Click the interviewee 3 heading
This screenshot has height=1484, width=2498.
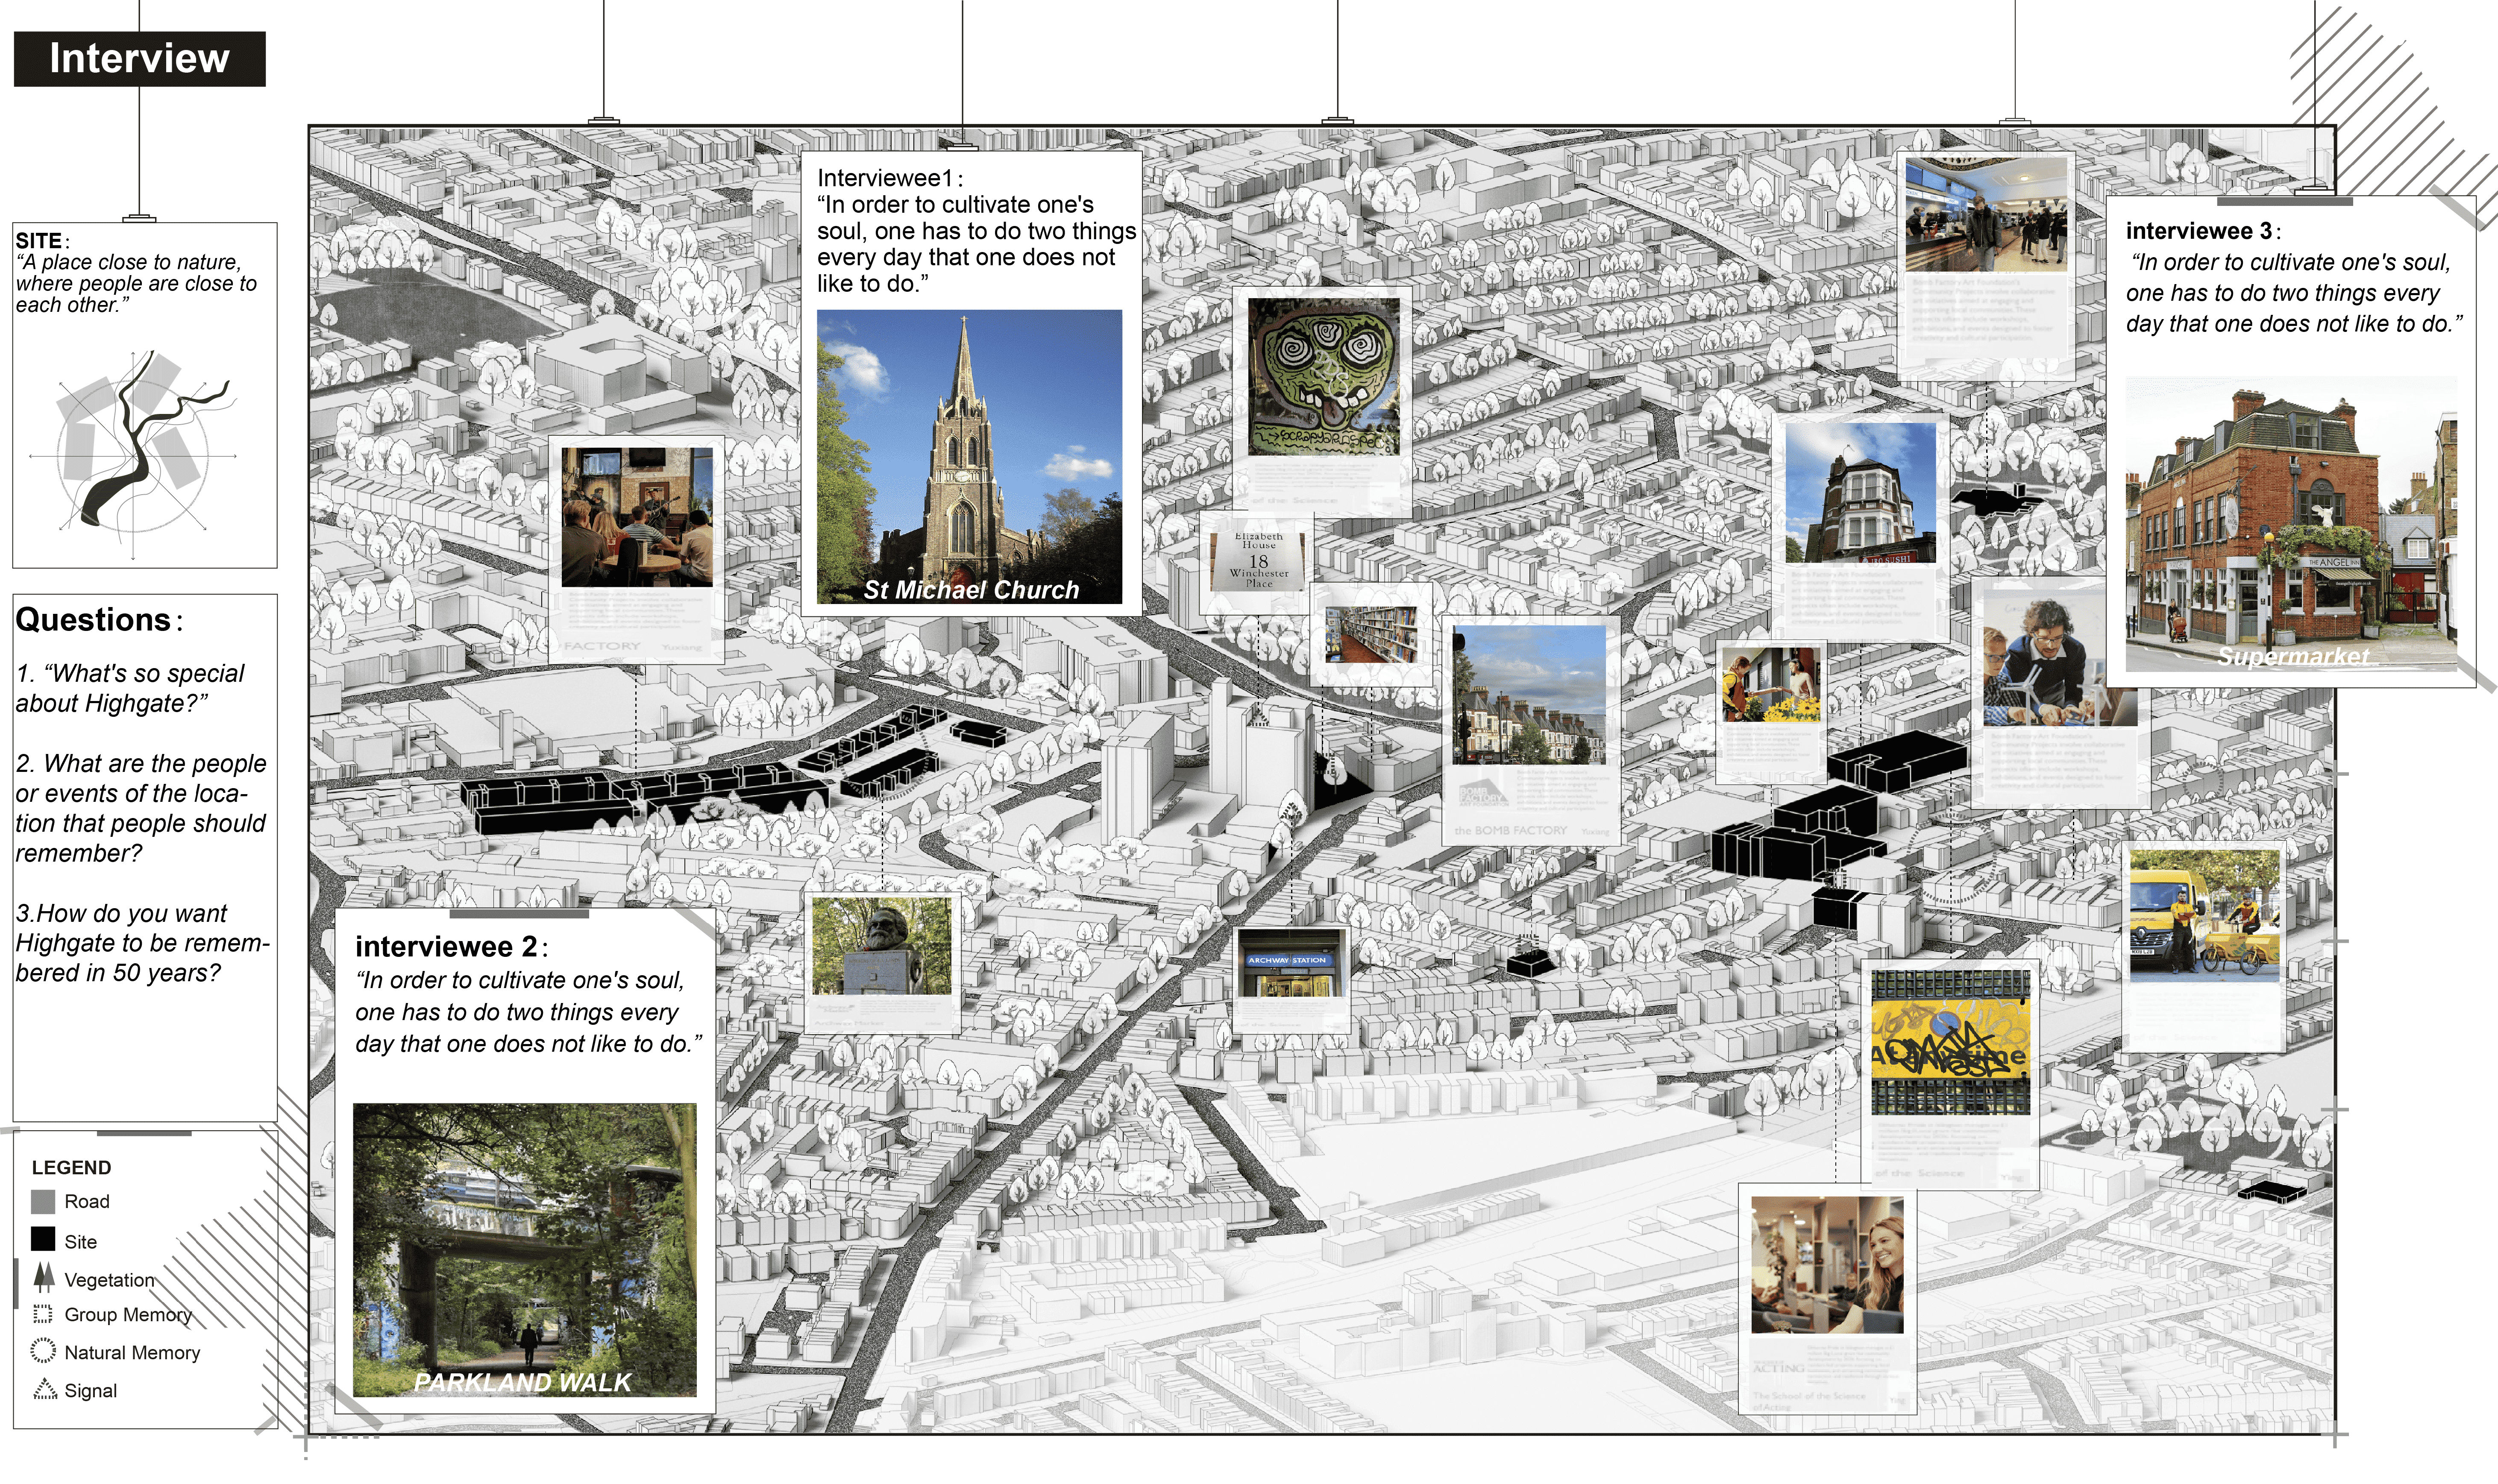pos(2198,231)
